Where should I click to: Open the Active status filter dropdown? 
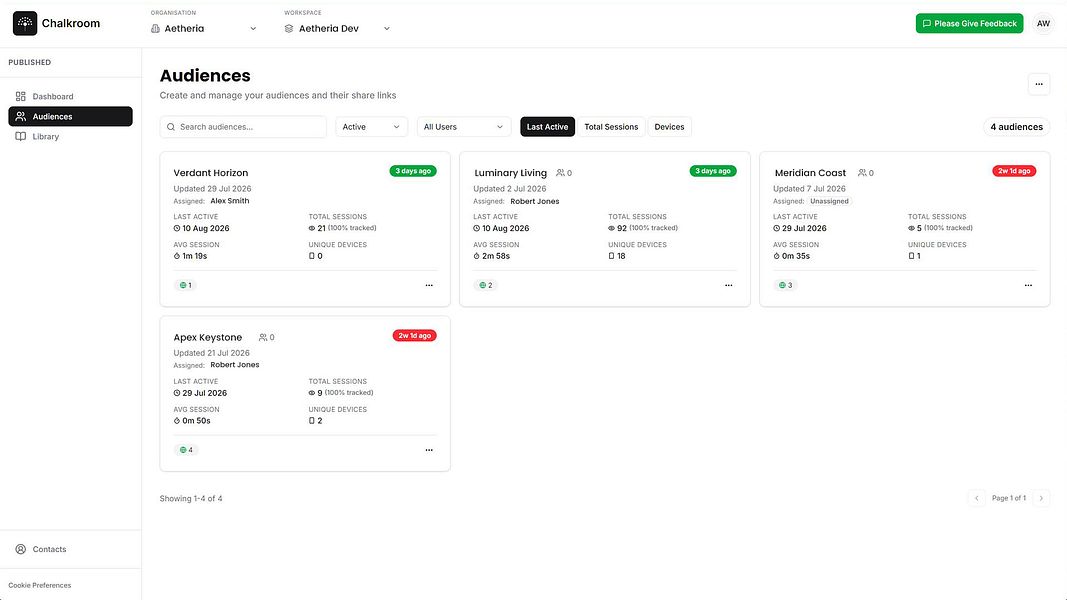point(372,127)
